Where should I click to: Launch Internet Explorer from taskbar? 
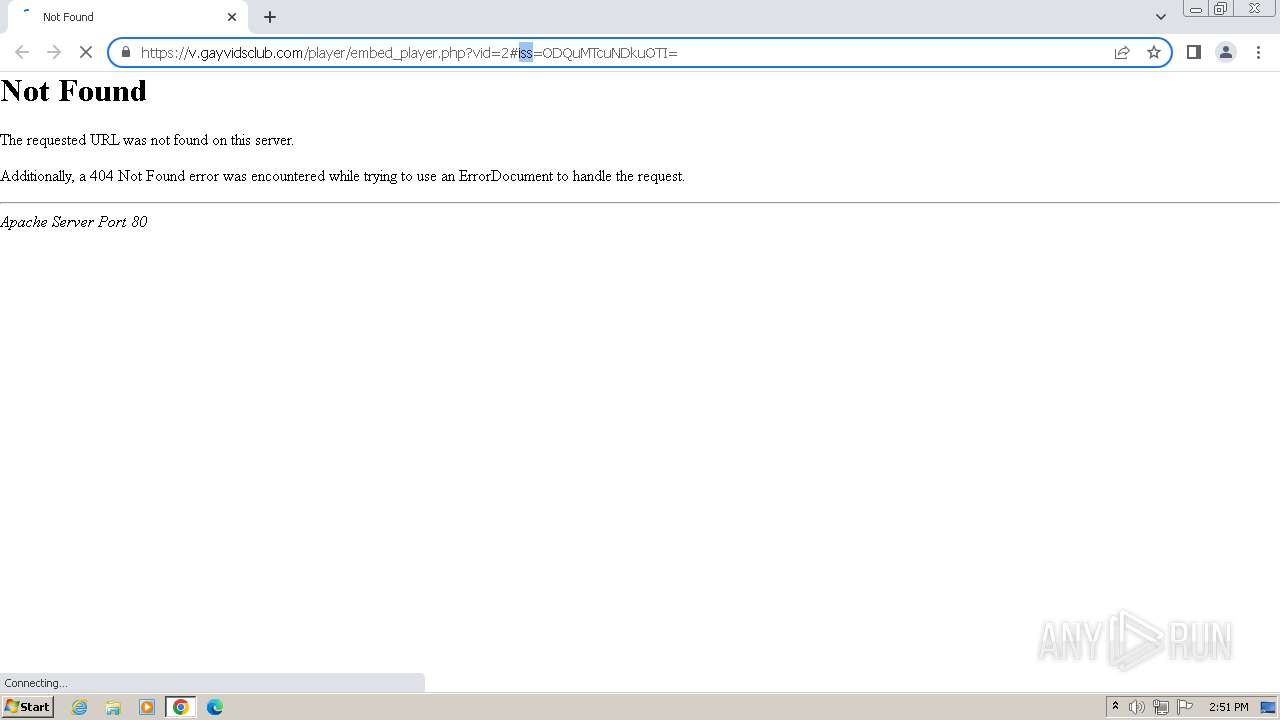[80, 707]
